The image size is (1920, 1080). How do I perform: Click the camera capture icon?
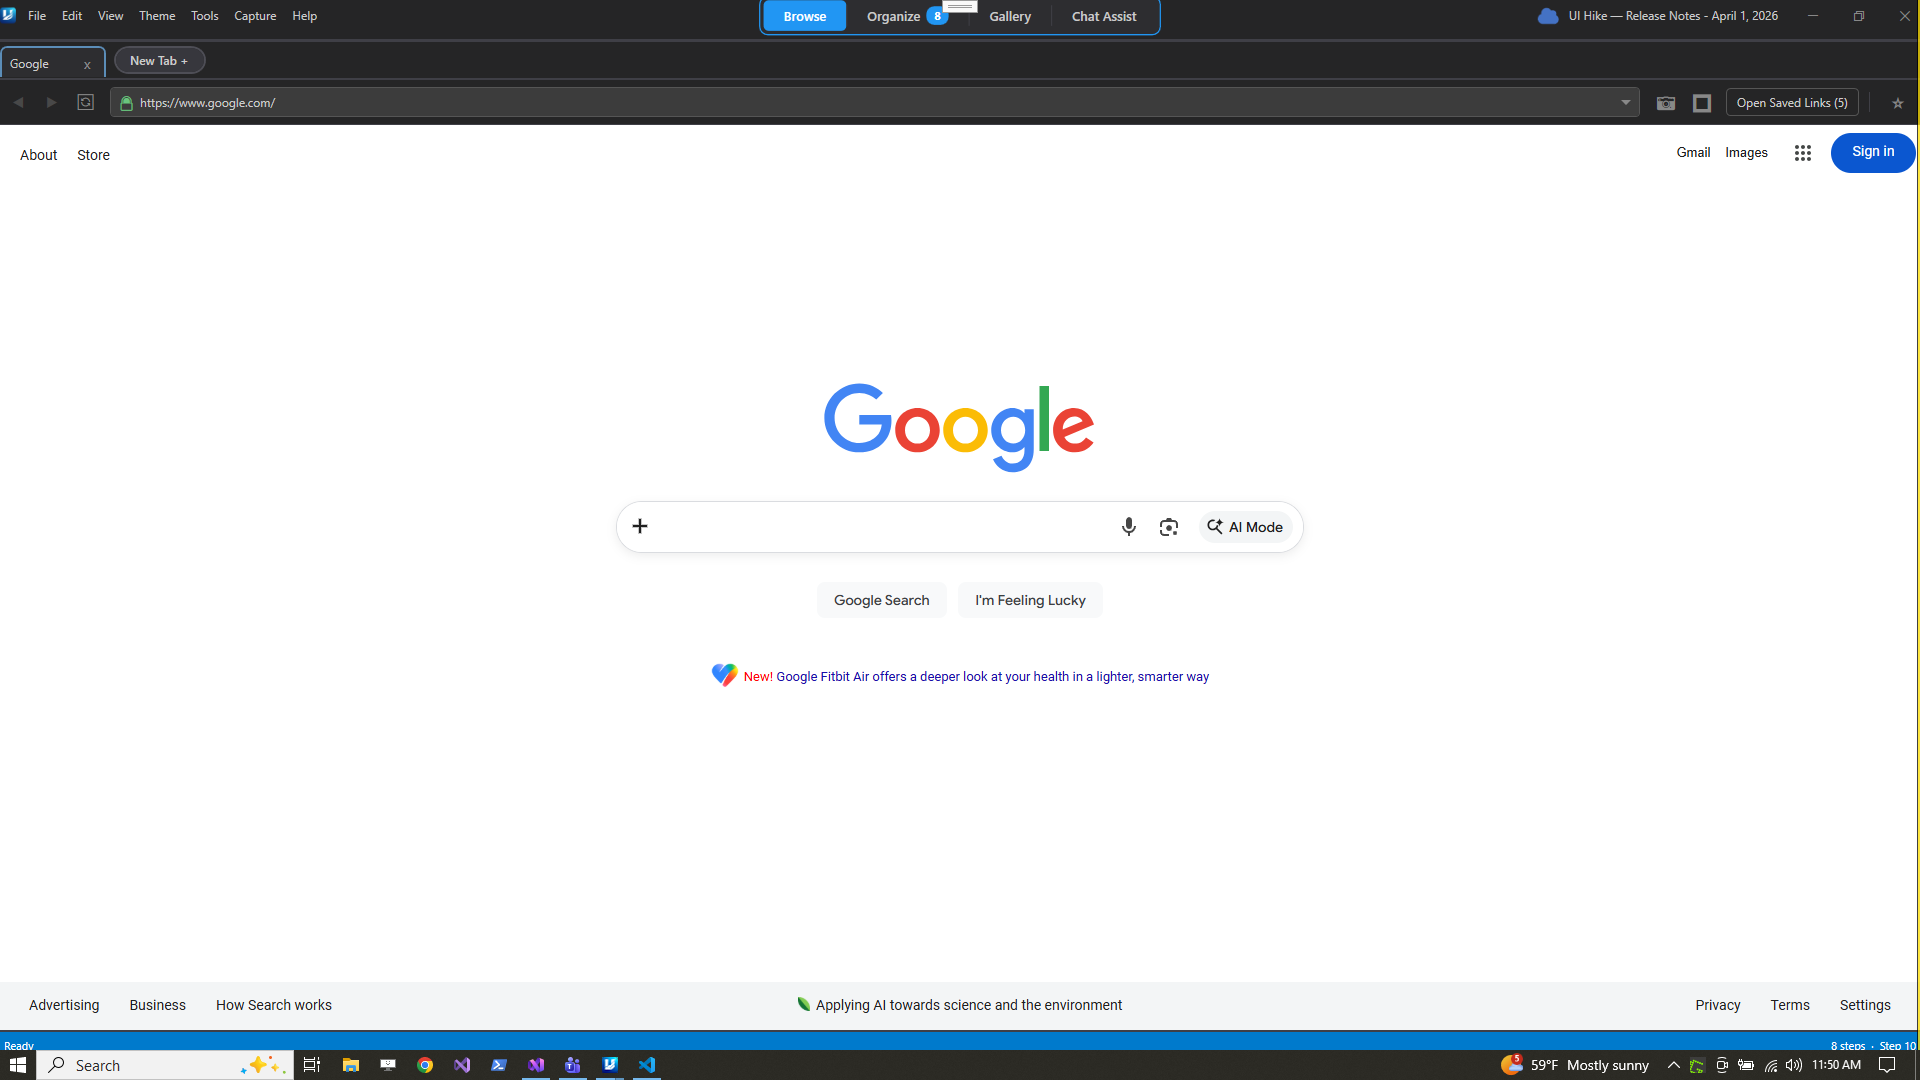(1665, 103)
